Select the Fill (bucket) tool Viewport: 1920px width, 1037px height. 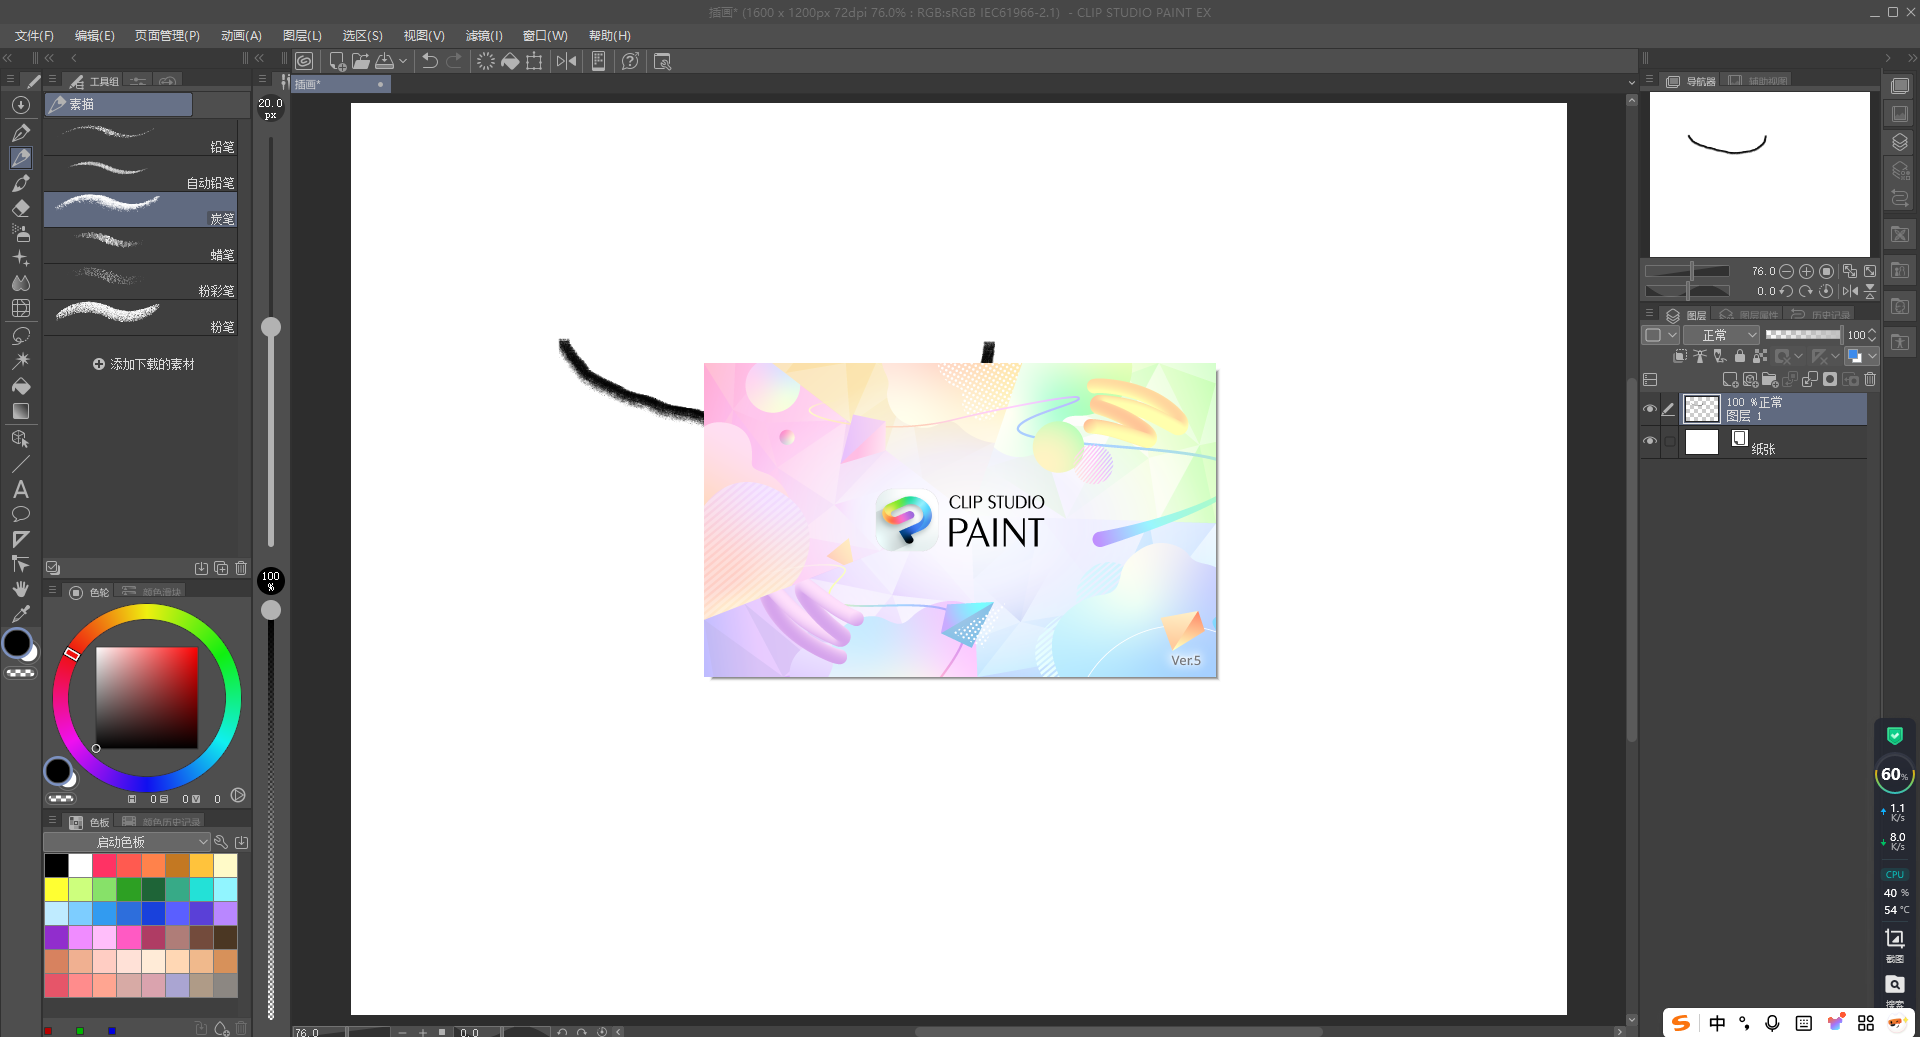point(21,387)
